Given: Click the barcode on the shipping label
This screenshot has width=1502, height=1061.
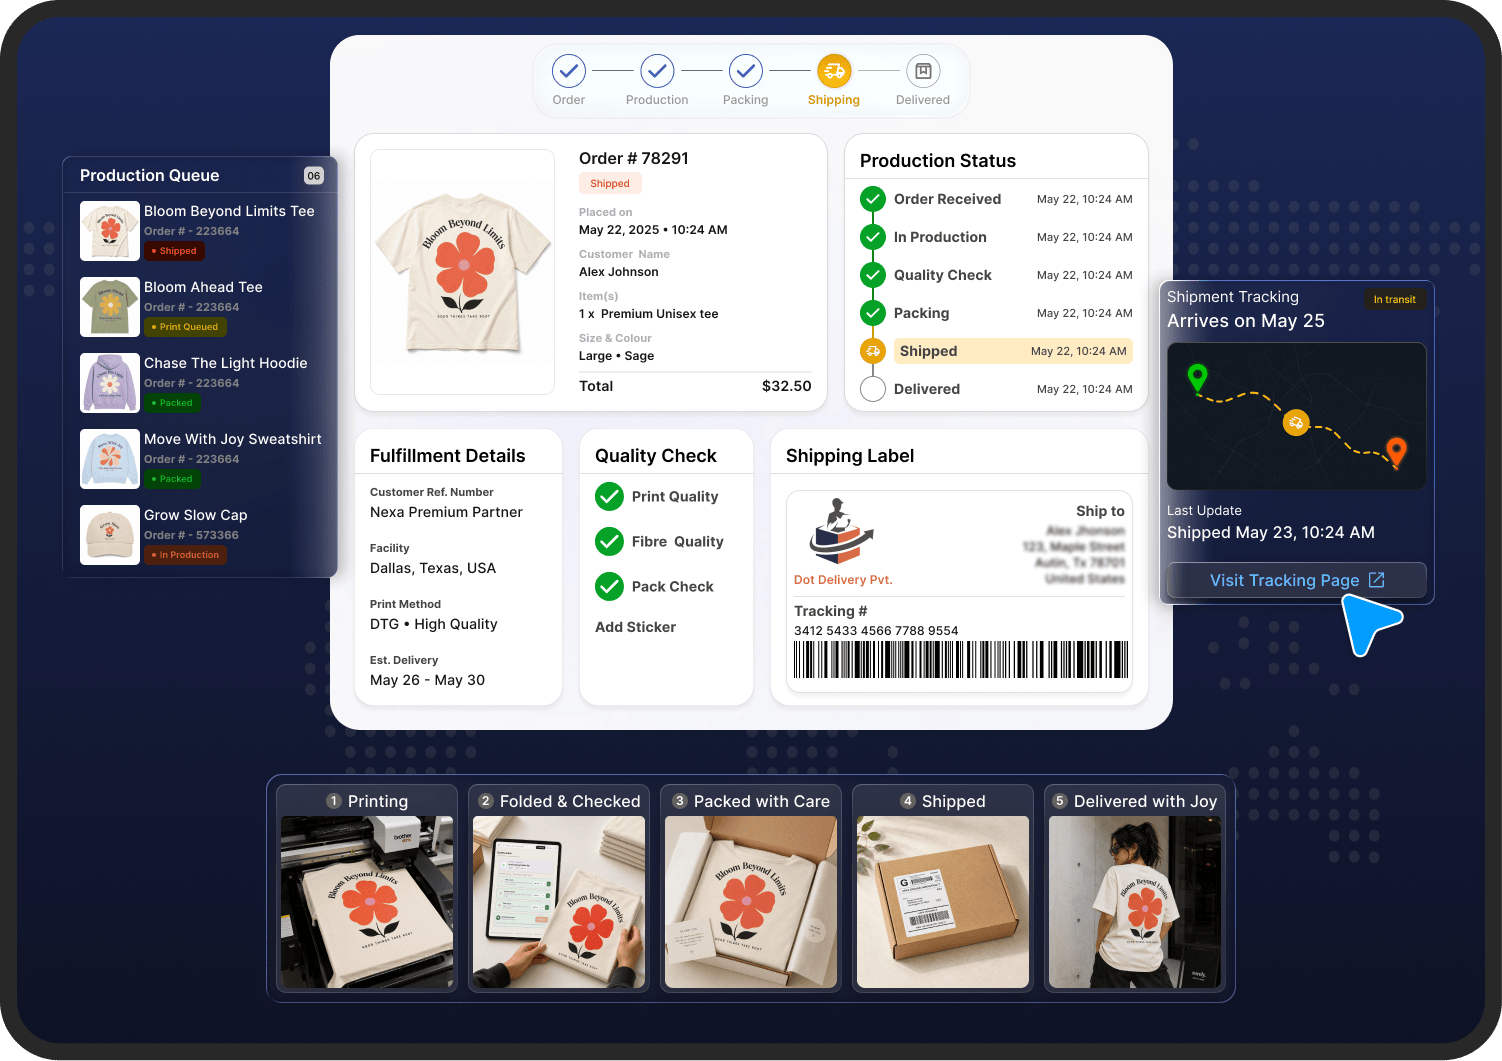Looking at the screenshot, I should point(961,660).
